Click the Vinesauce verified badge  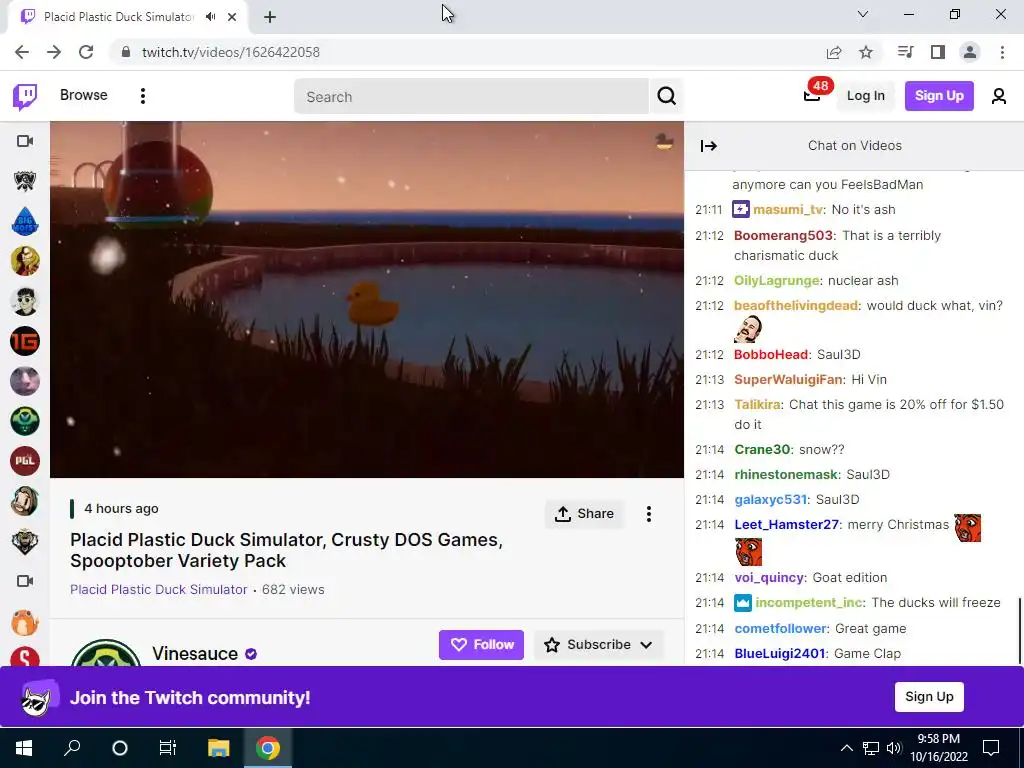251,654
